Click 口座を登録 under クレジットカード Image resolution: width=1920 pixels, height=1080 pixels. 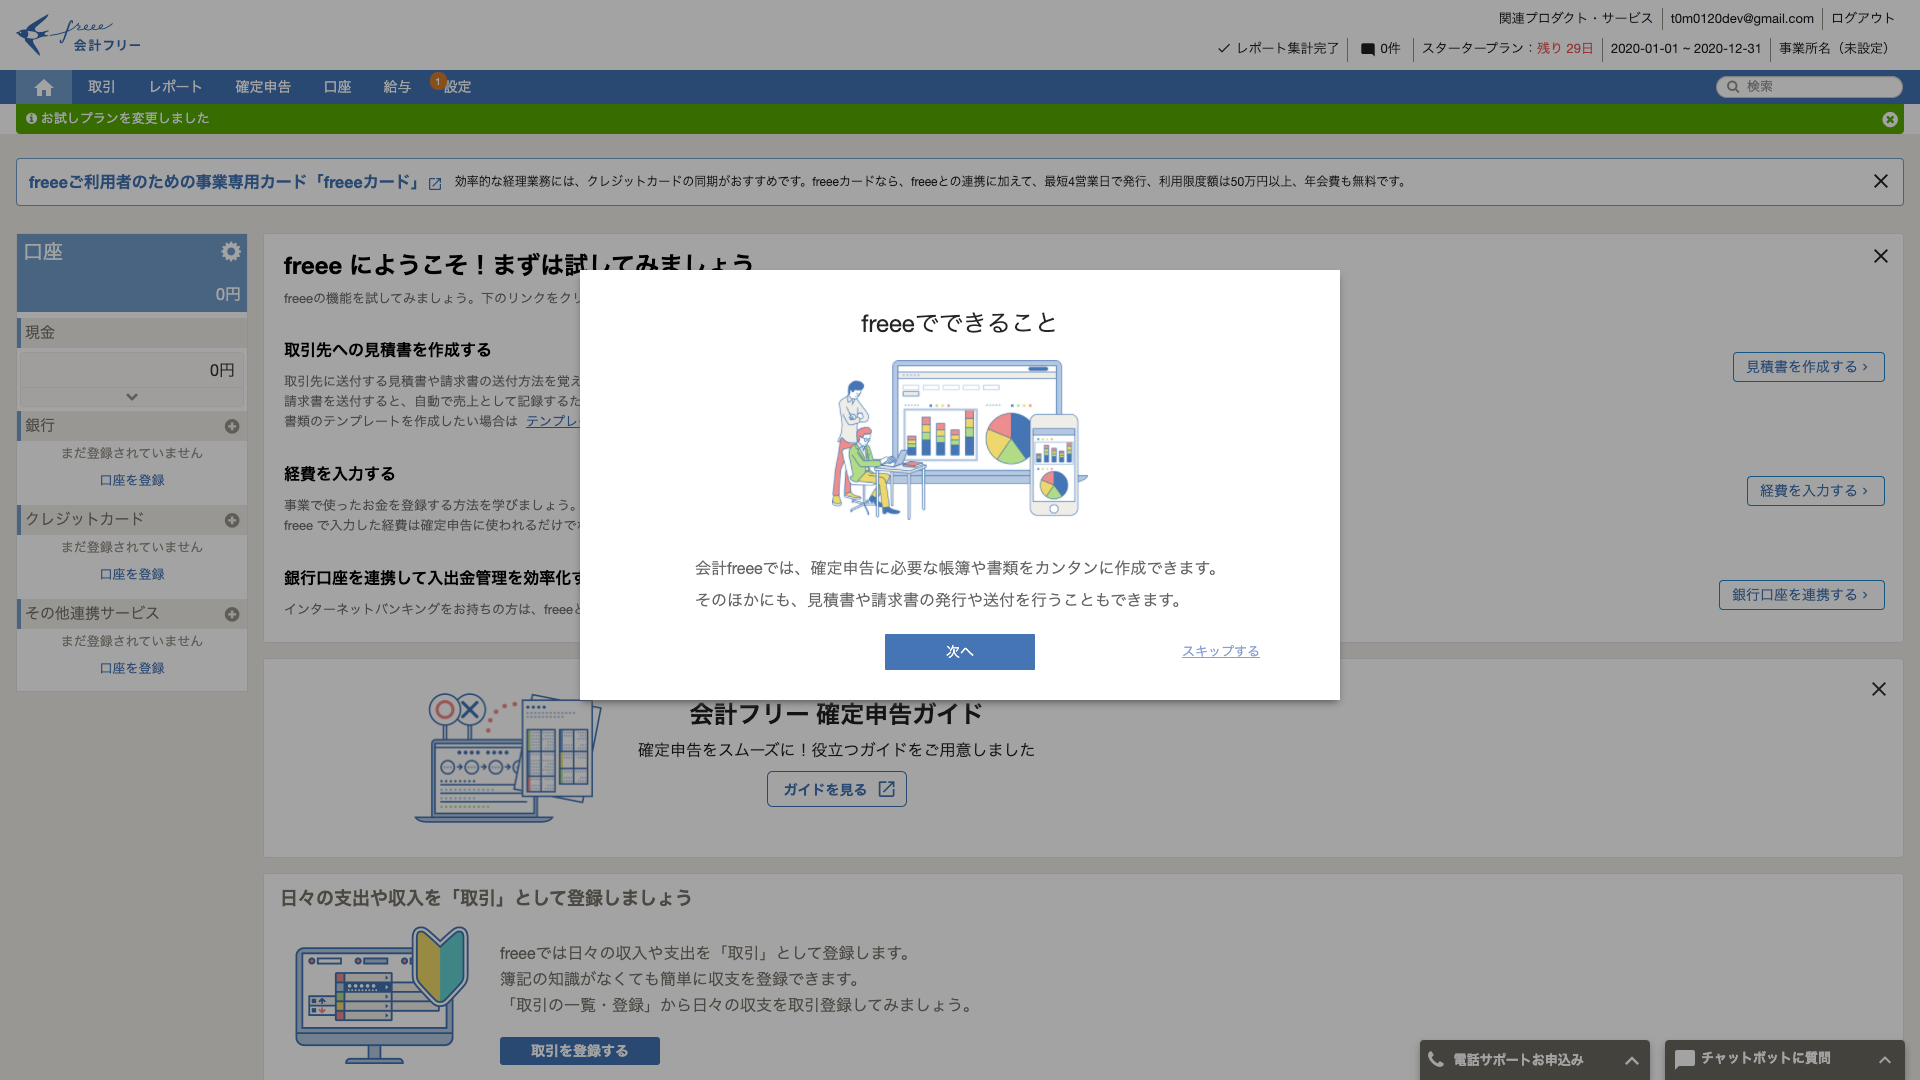[x=132, y=574]
